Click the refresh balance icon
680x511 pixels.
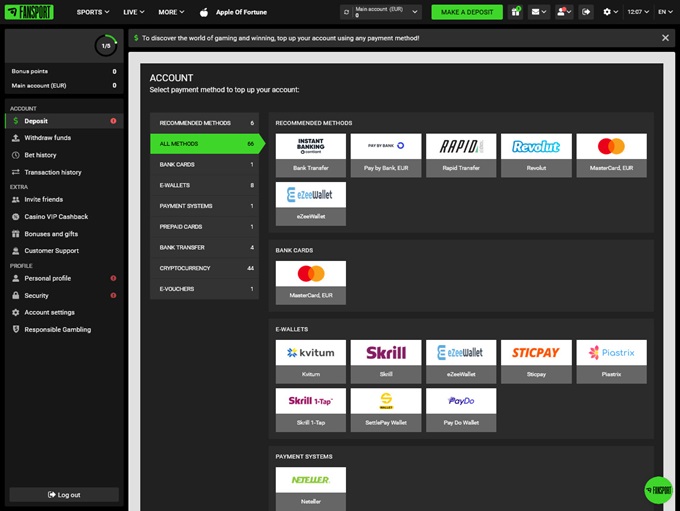click(x=347, y=12)
